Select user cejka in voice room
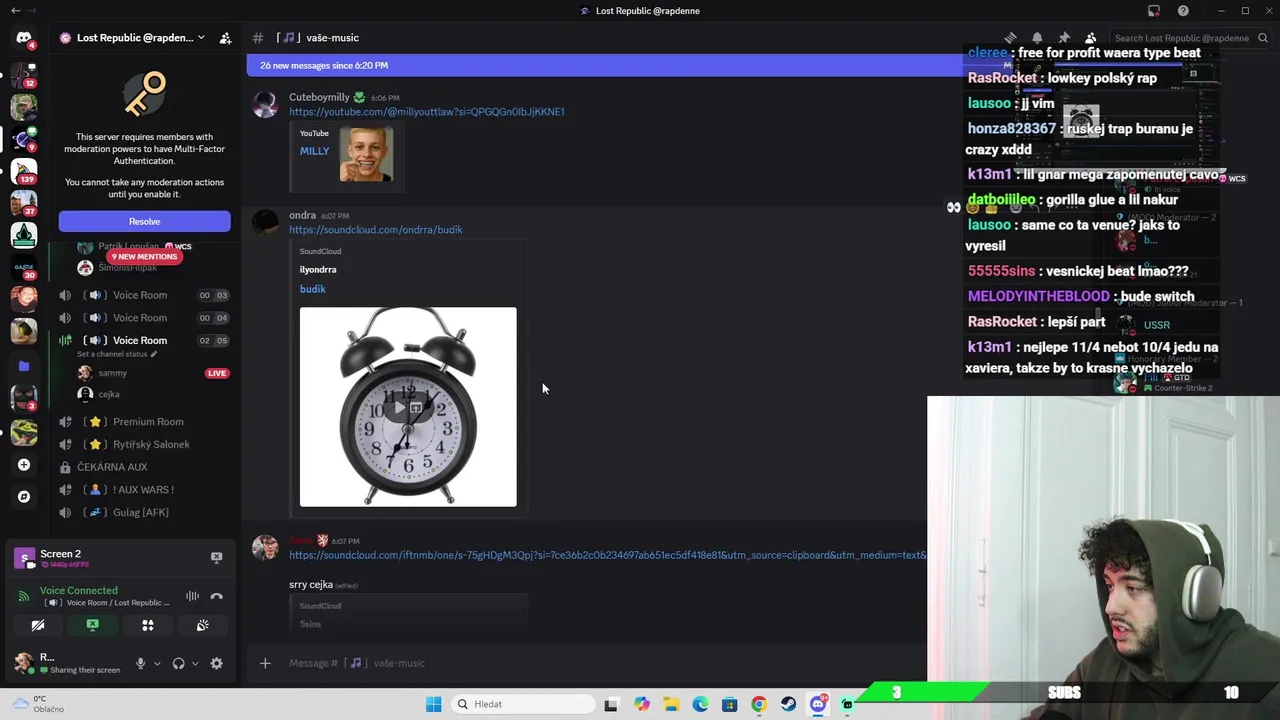The width and height of the screenshot is (1280, 720). [109, 394]
